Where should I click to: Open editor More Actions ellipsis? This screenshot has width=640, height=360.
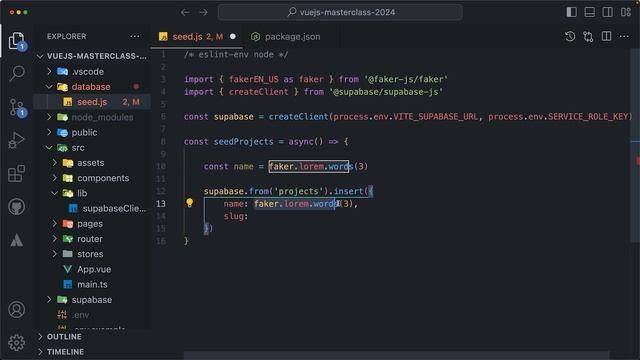(624, 36)
